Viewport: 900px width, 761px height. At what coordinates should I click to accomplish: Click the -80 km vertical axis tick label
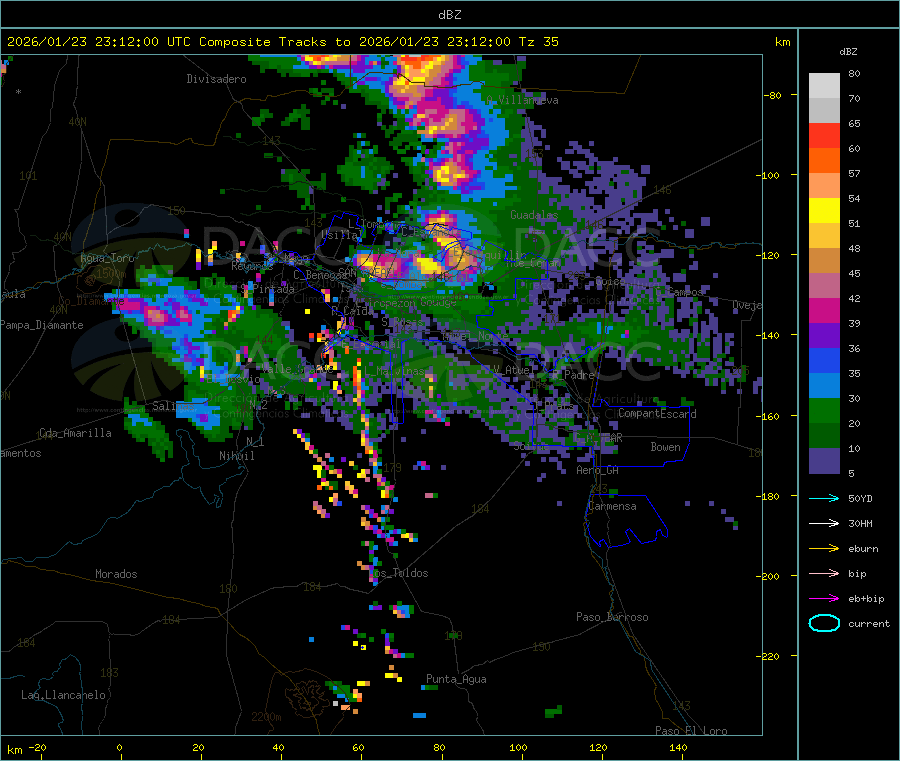coord(771,96)
